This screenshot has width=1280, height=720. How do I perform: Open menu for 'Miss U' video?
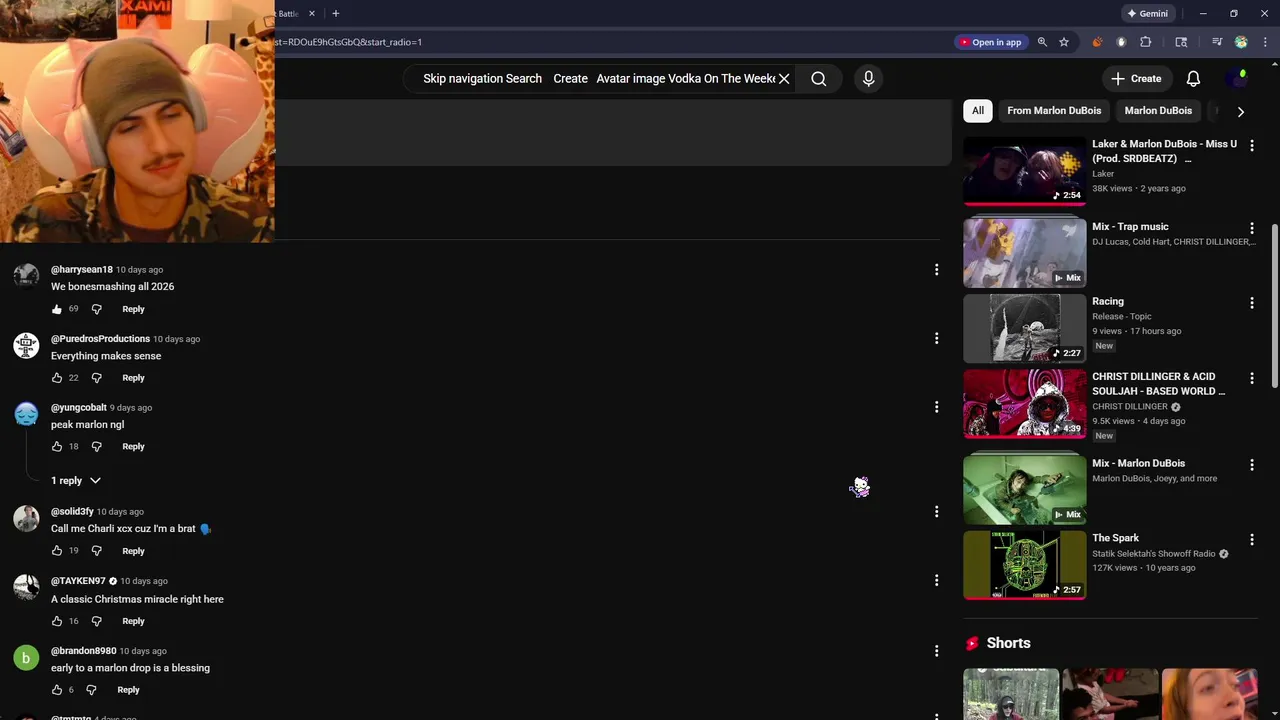pyautogui.click(x=1251, y=145)
